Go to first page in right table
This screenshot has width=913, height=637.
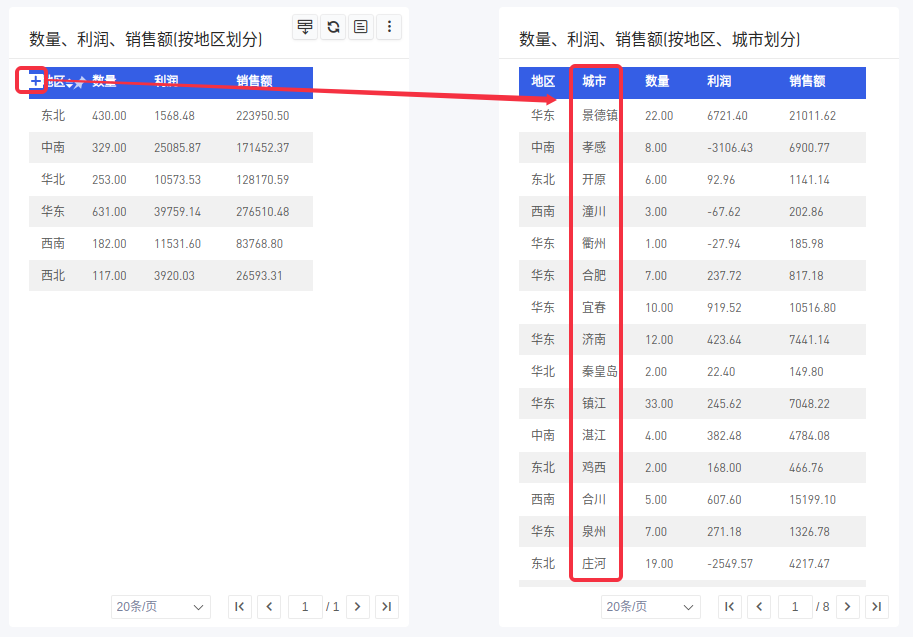point(729,606)
